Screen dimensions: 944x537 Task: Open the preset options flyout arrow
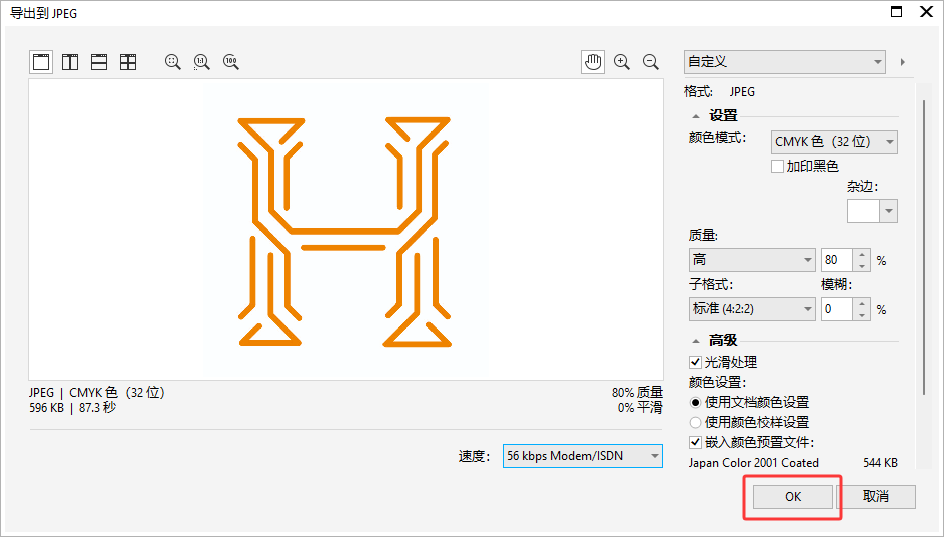pos(902,62)
